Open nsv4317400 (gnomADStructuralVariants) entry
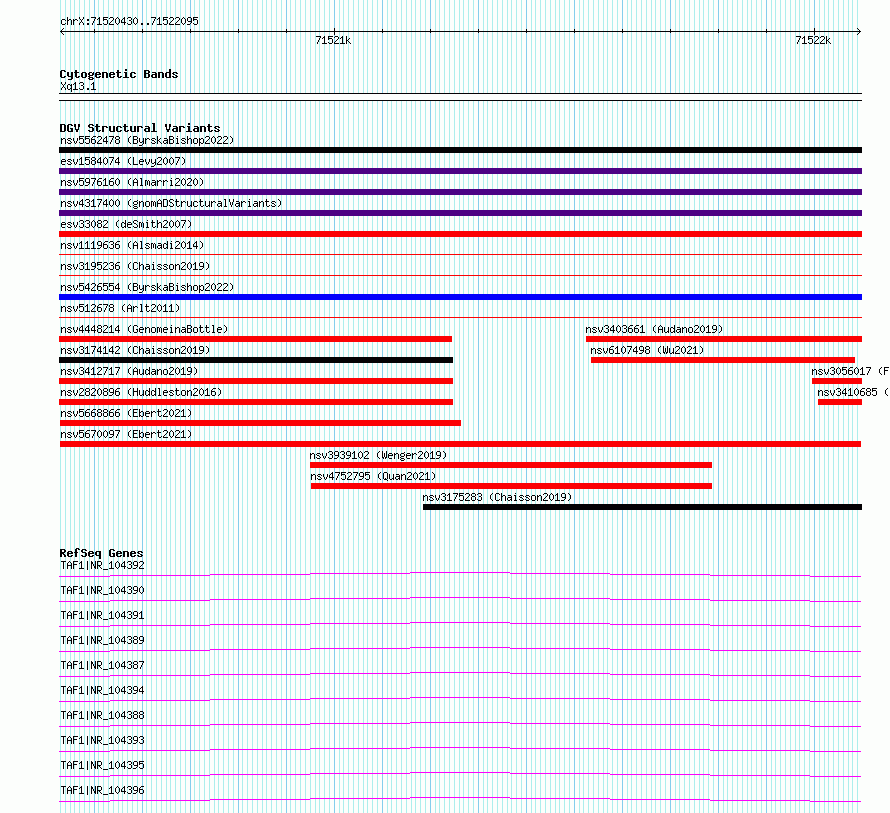The image size is (890, 813). pyautogui.click(x=171, y=203)
